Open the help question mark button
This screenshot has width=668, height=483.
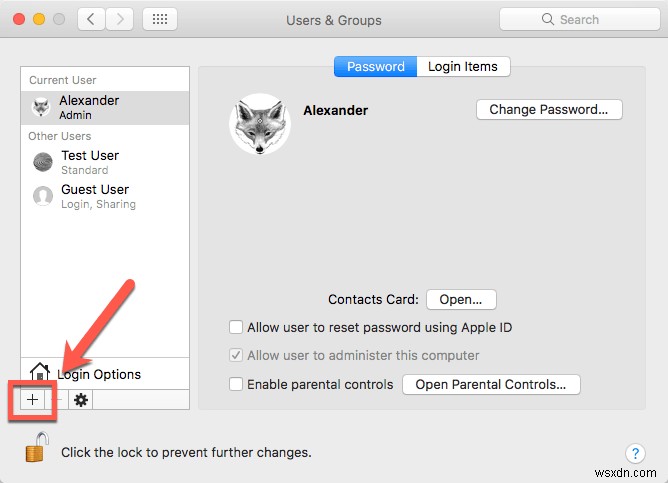pos(634,453)
